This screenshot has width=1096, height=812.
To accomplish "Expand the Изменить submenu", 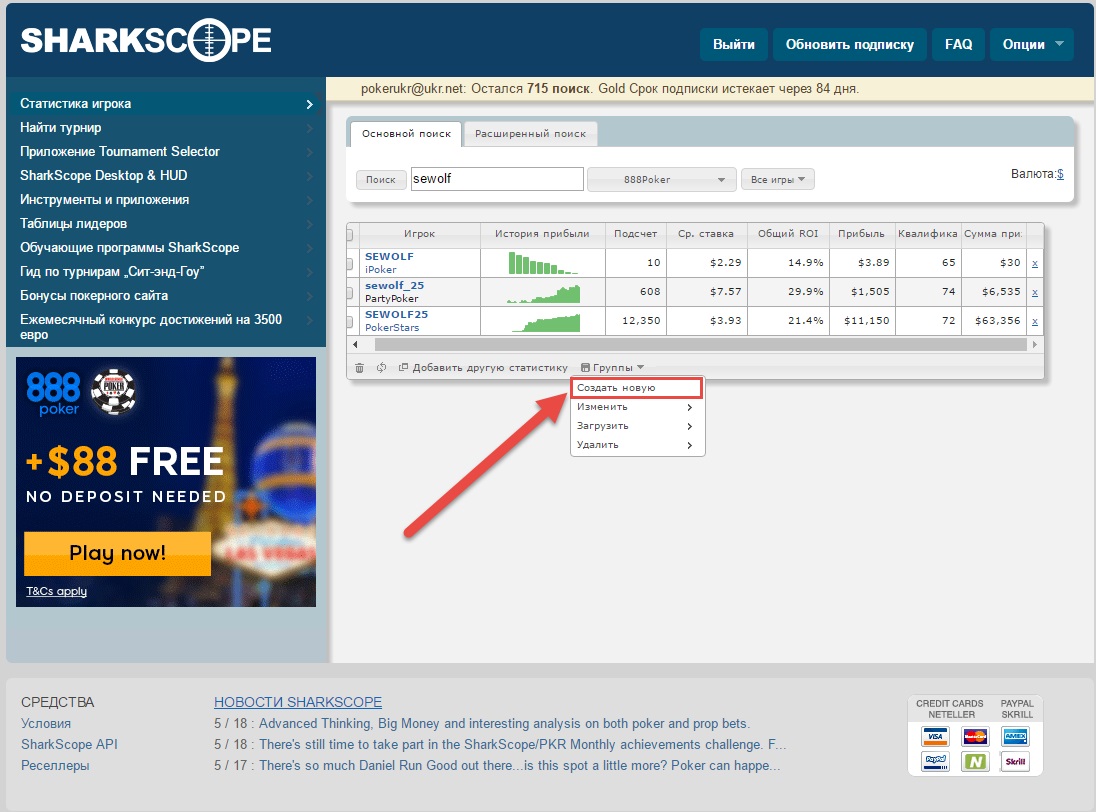I will point(636,407).
